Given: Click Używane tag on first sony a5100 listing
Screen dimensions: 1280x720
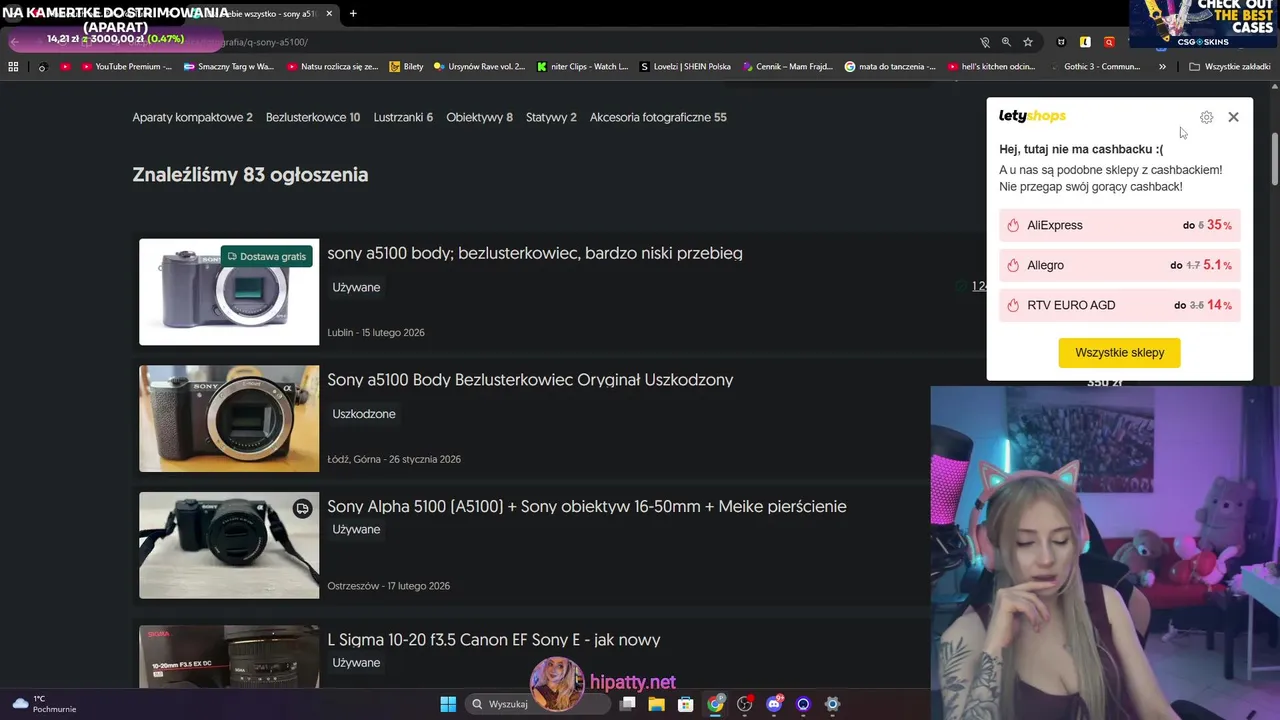Looking at the screenshot, I should [356, 287].
